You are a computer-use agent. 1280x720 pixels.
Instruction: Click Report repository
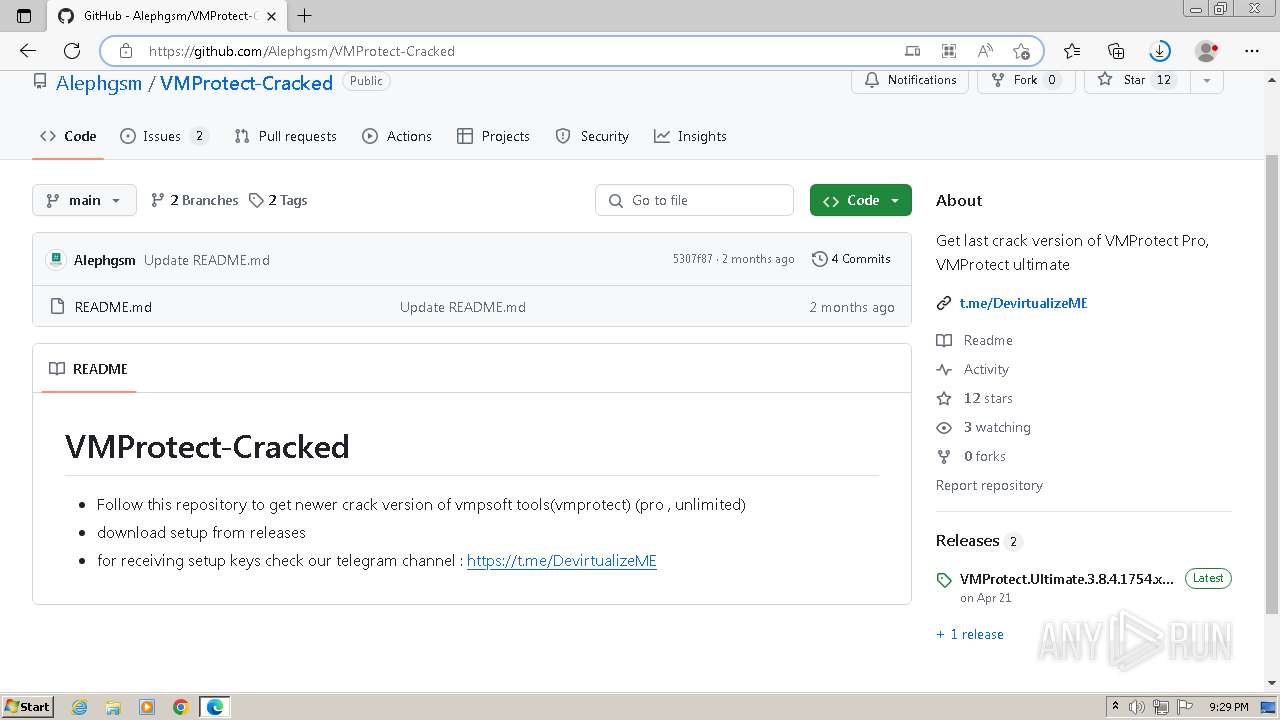tap(989, 485)
